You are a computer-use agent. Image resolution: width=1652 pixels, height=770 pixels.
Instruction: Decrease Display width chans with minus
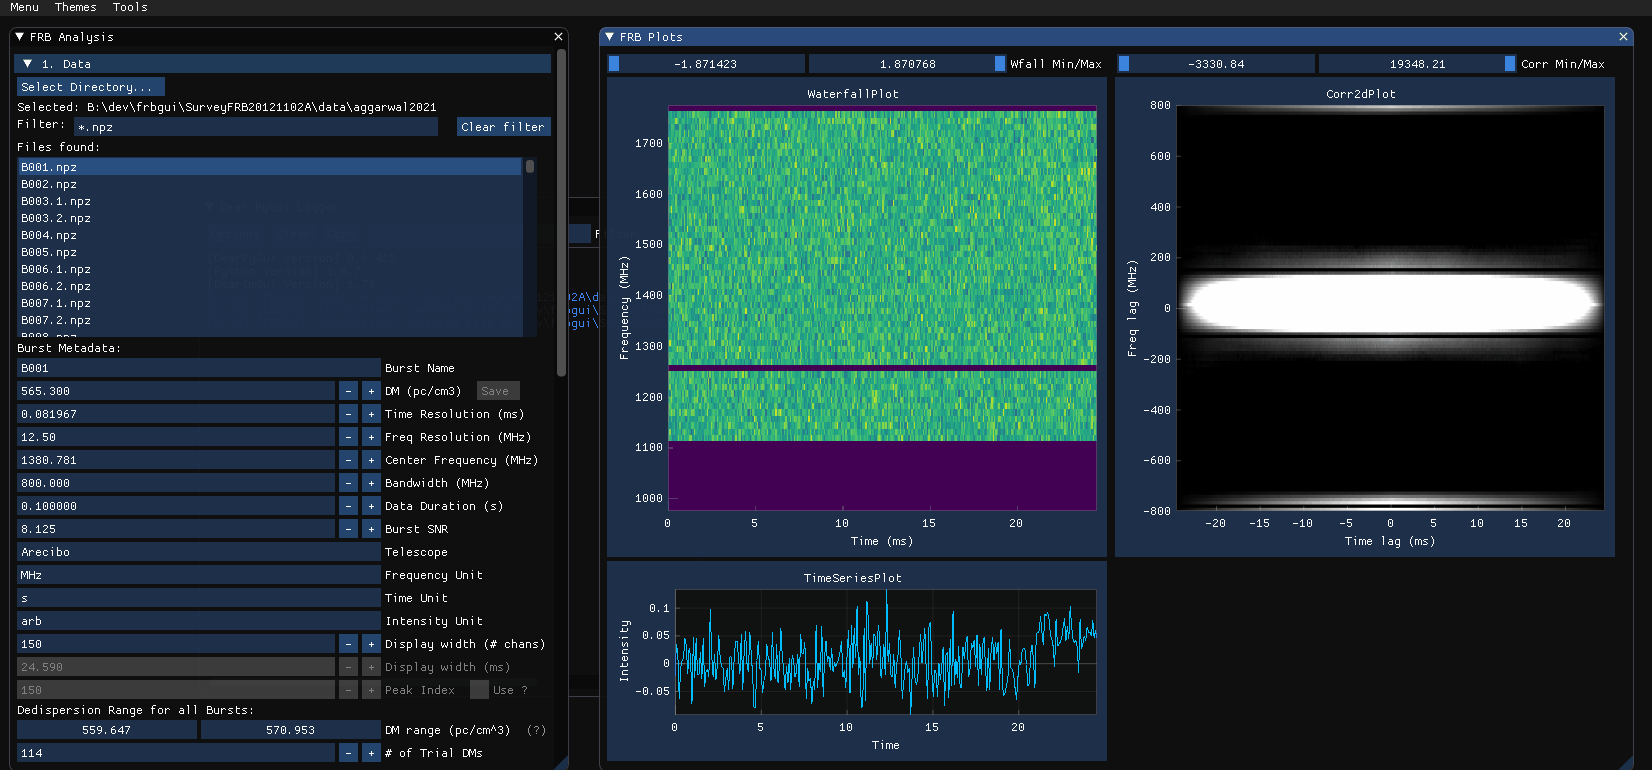pyautogui.click(x=348, y=644)
